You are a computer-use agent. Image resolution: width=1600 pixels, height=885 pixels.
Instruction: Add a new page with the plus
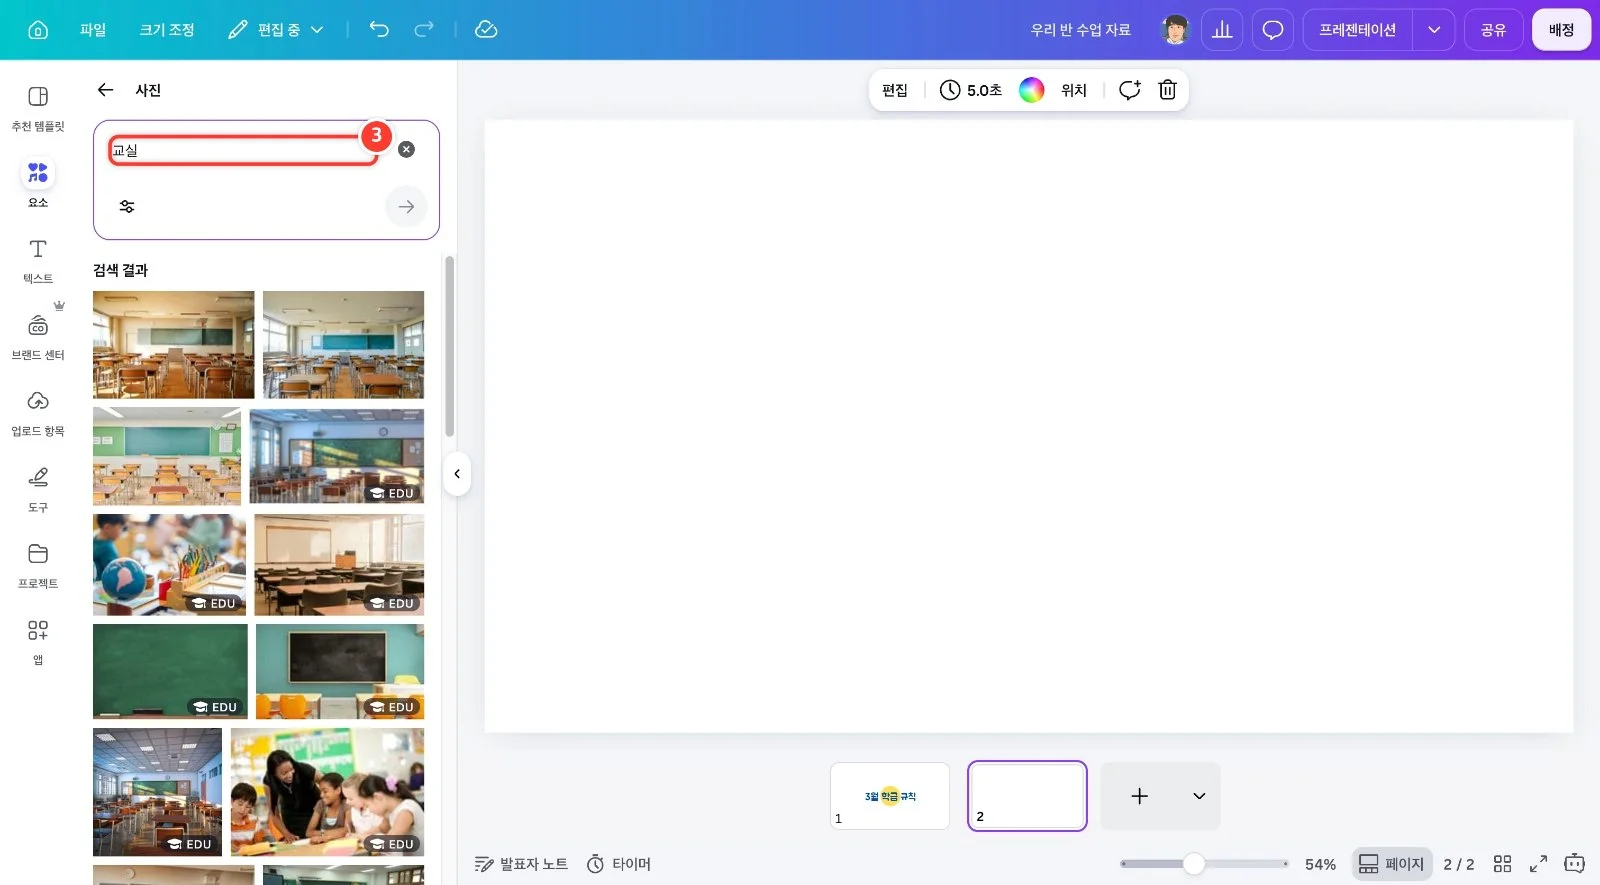click(1139, 796)
